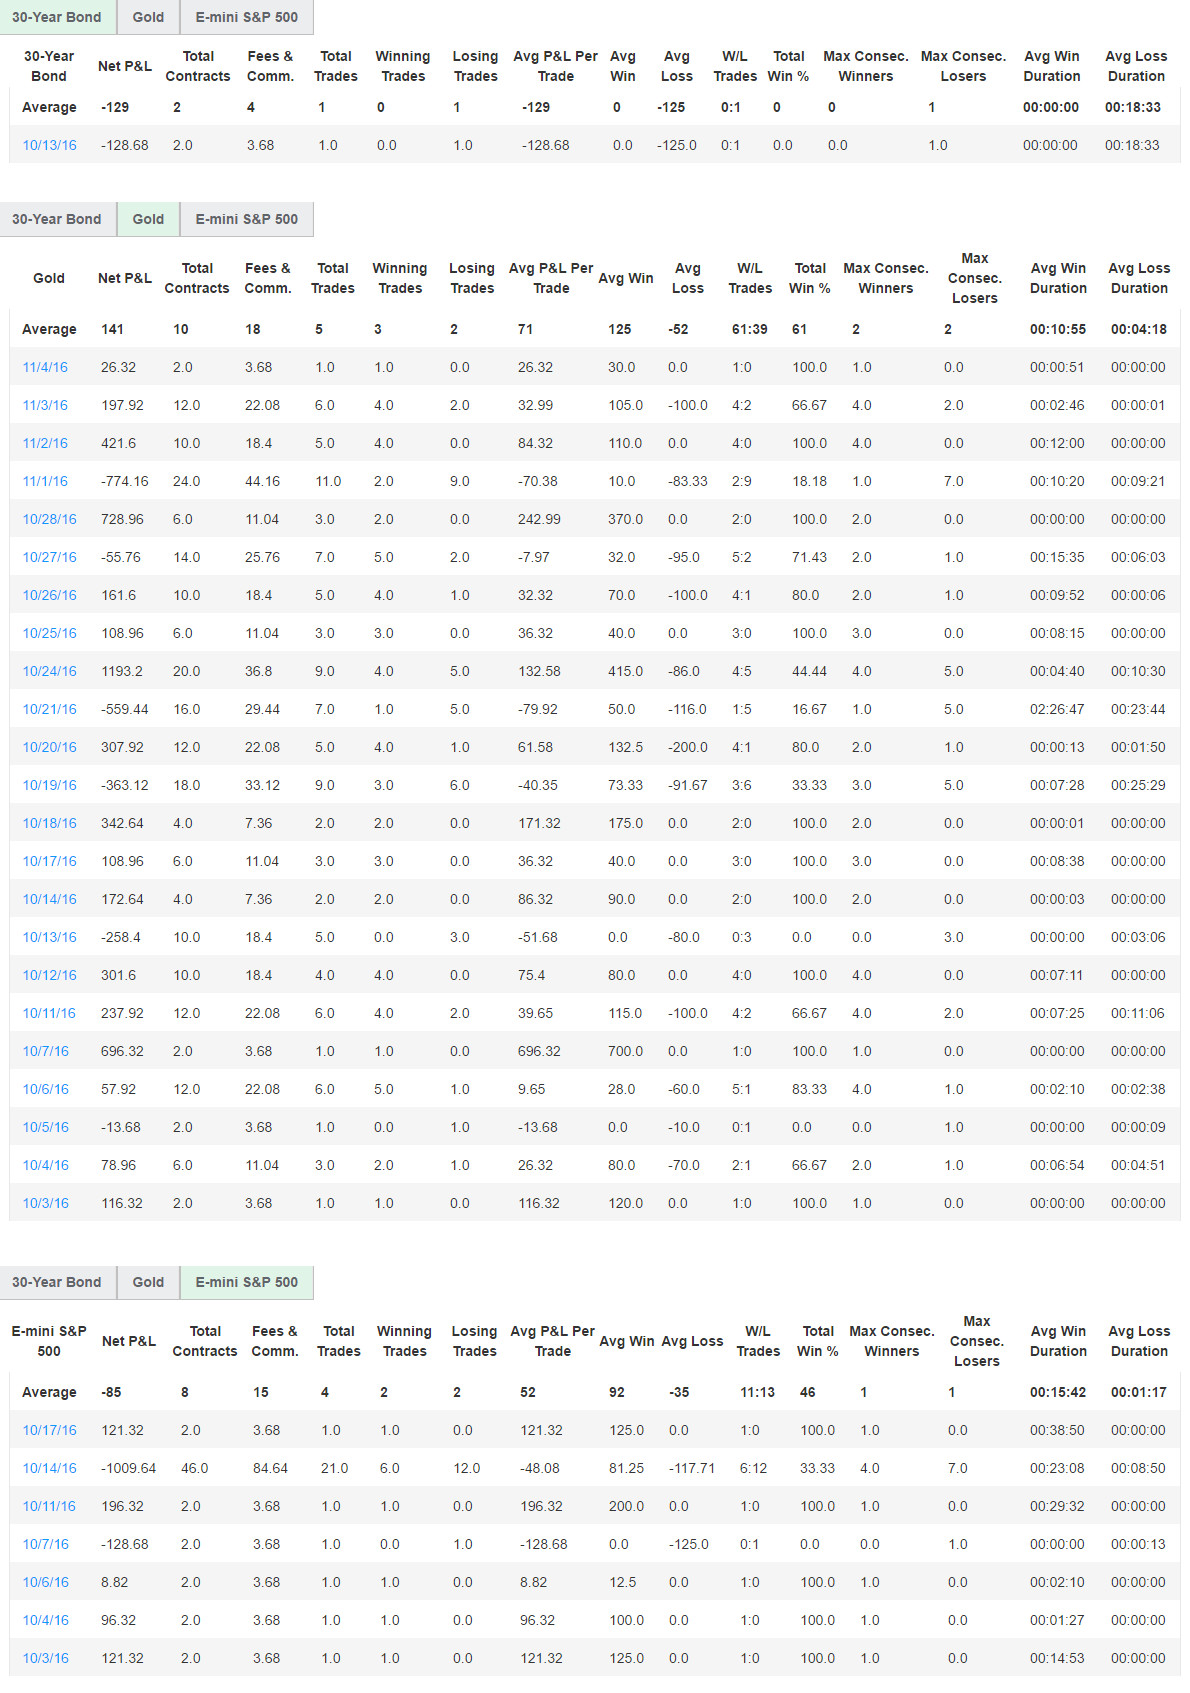Viewport: 1190px width, 1693px height.
Task: Click the 10/12/16 date link
Action: (49, 975)
